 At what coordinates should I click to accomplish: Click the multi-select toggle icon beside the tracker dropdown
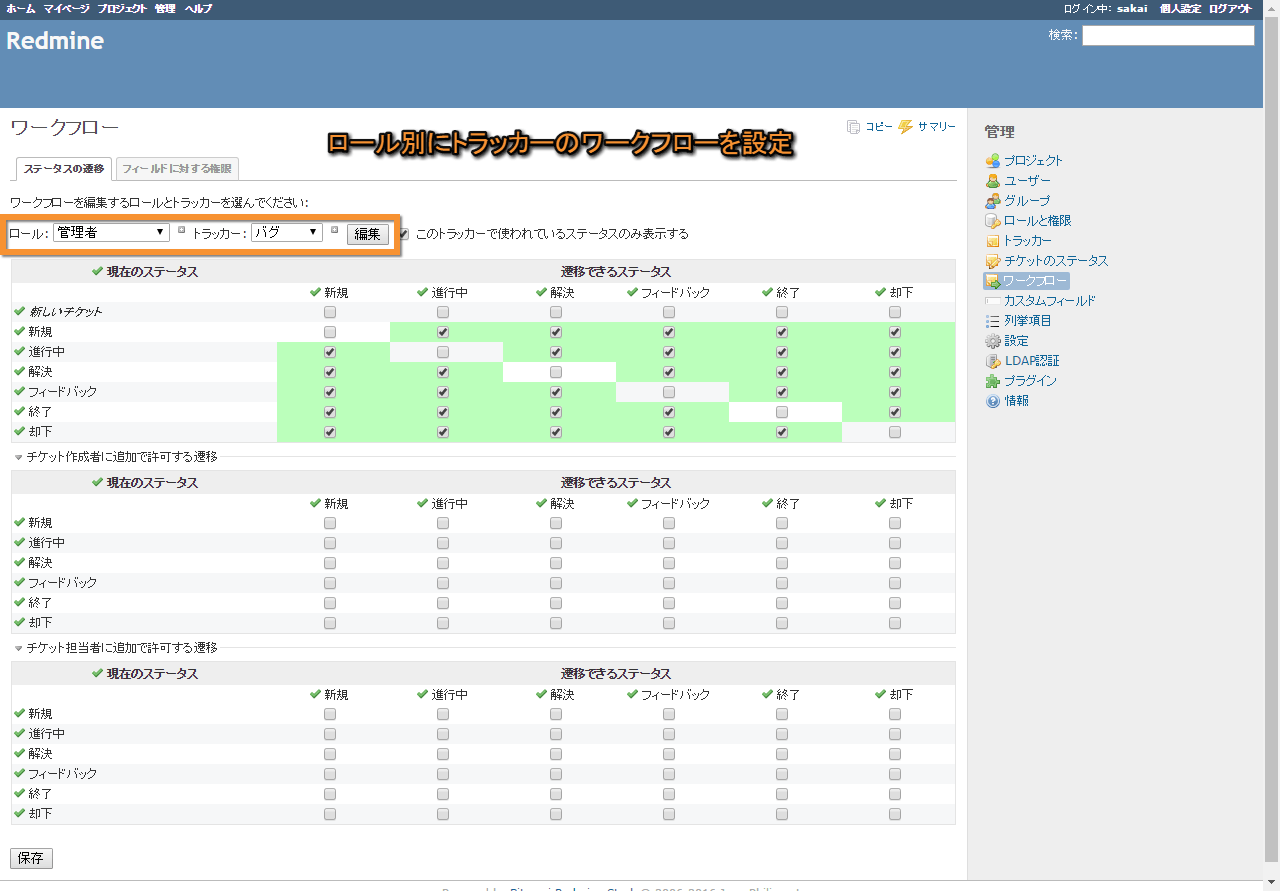pos(334,230)
